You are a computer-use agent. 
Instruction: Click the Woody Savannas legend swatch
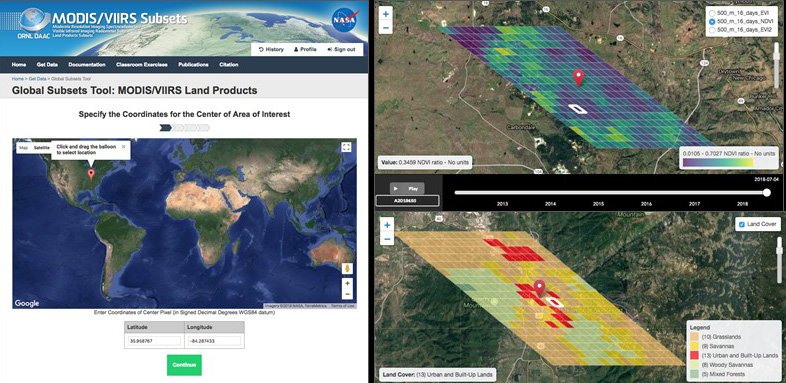694,364
